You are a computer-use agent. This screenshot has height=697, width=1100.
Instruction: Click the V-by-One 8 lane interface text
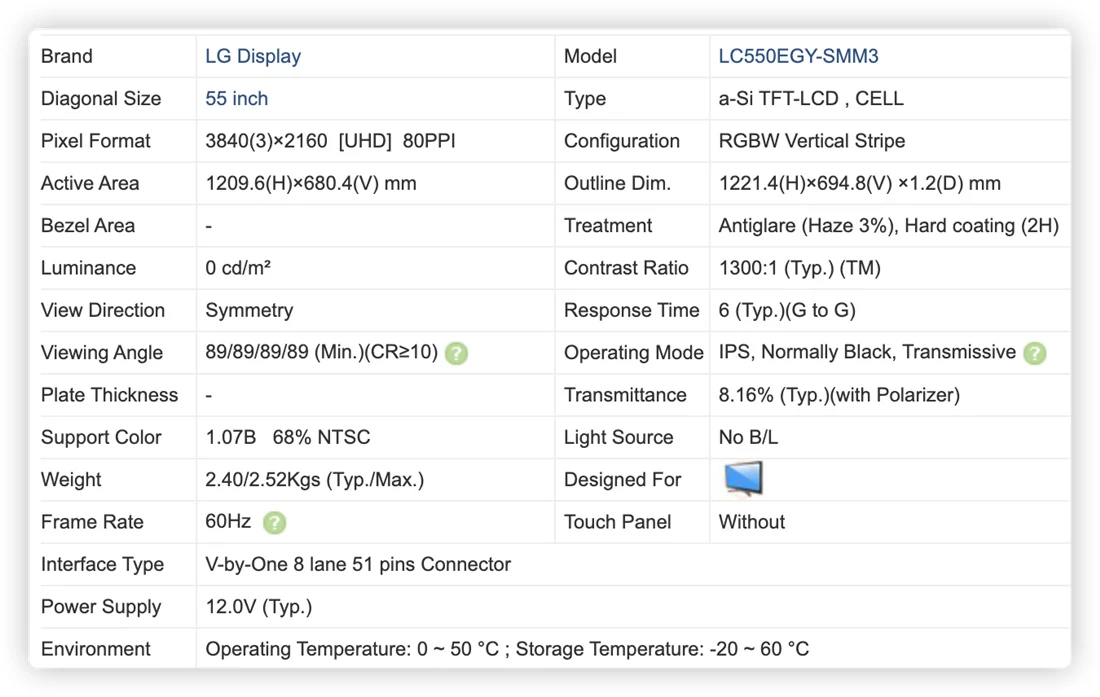click(358, 564)
